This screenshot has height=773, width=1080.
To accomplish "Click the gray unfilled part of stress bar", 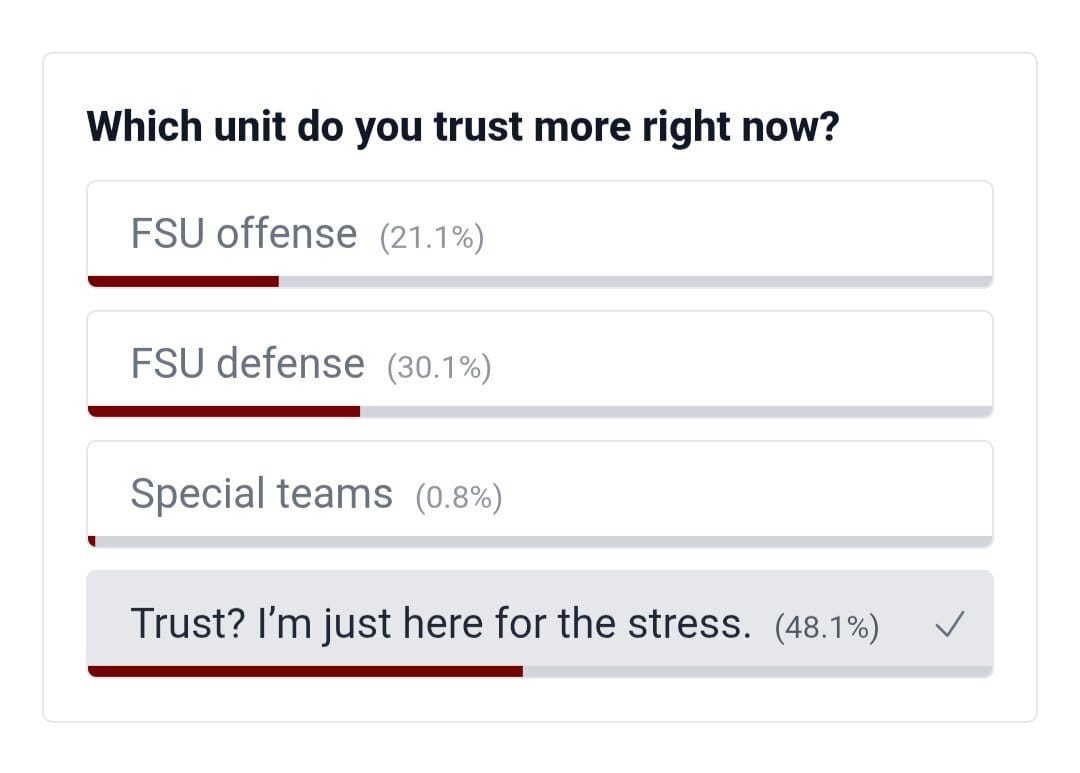I will 757,671.
